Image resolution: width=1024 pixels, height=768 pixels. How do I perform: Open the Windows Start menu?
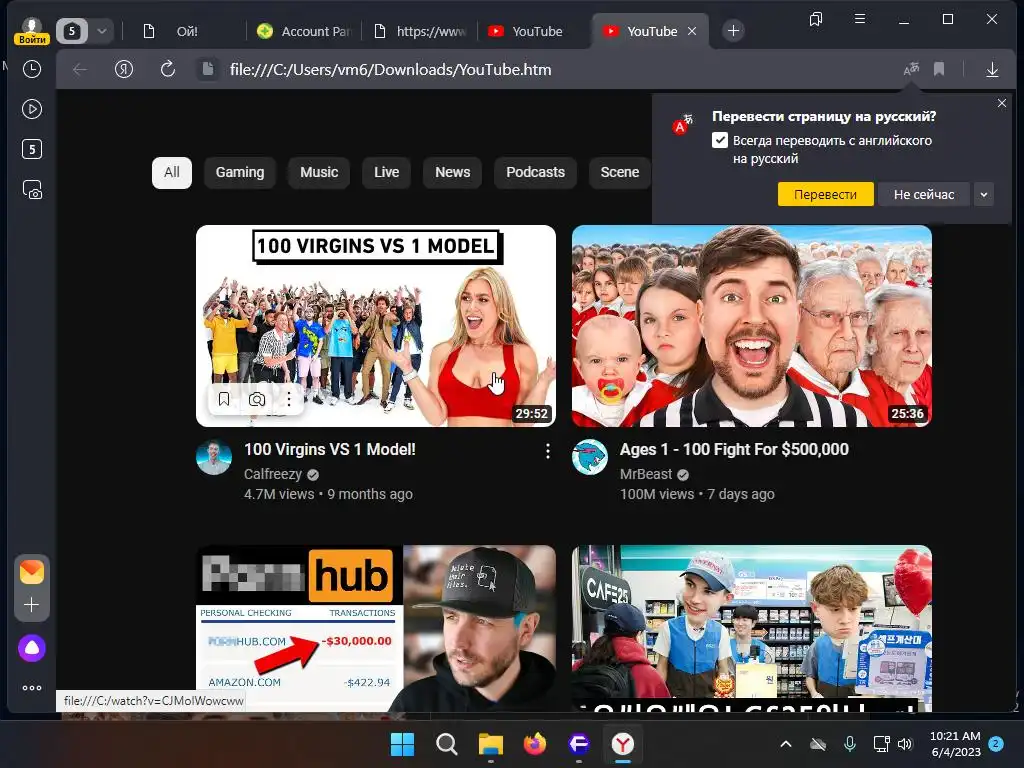click(402, 744)
